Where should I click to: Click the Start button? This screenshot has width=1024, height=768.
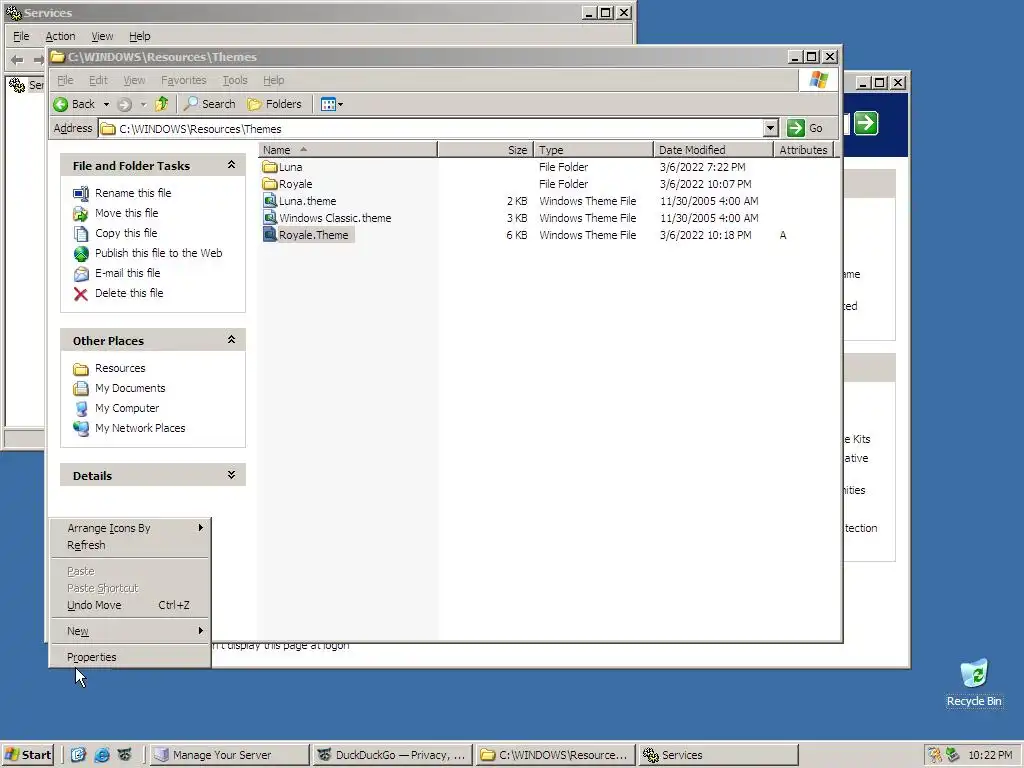27,755
